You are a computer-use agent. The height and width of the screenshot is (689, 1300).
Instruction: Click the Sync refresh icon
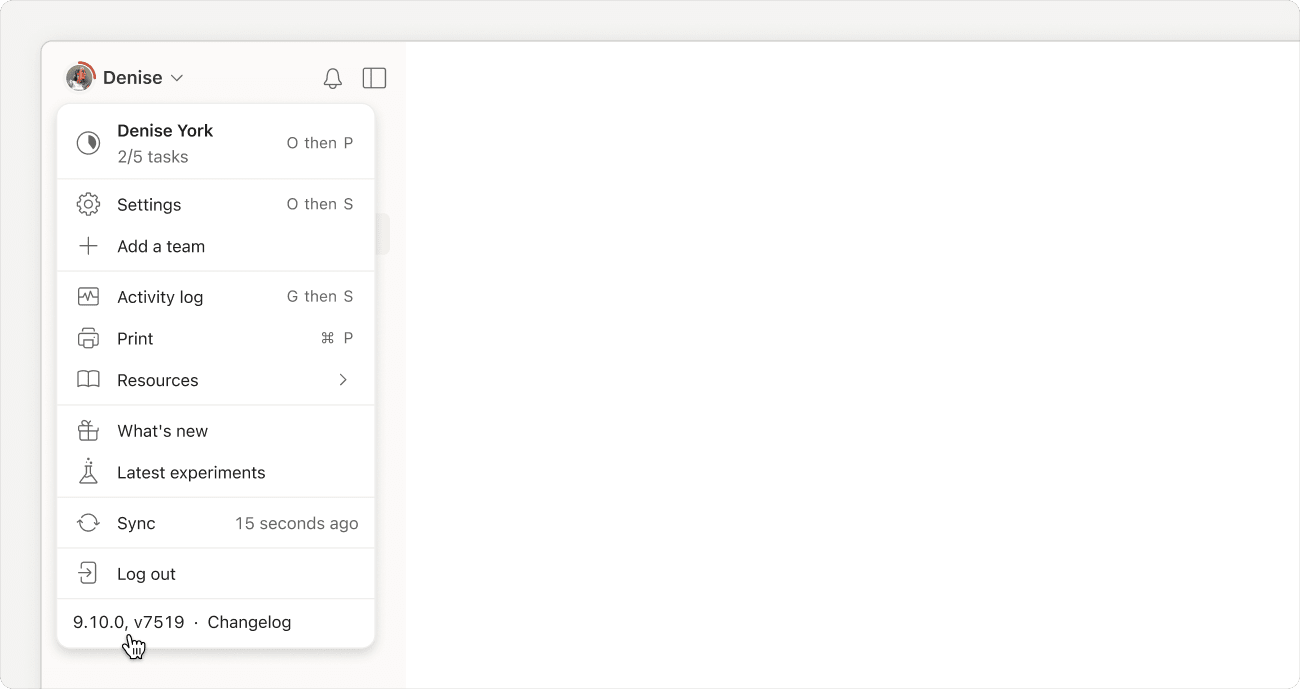point(88,522)
